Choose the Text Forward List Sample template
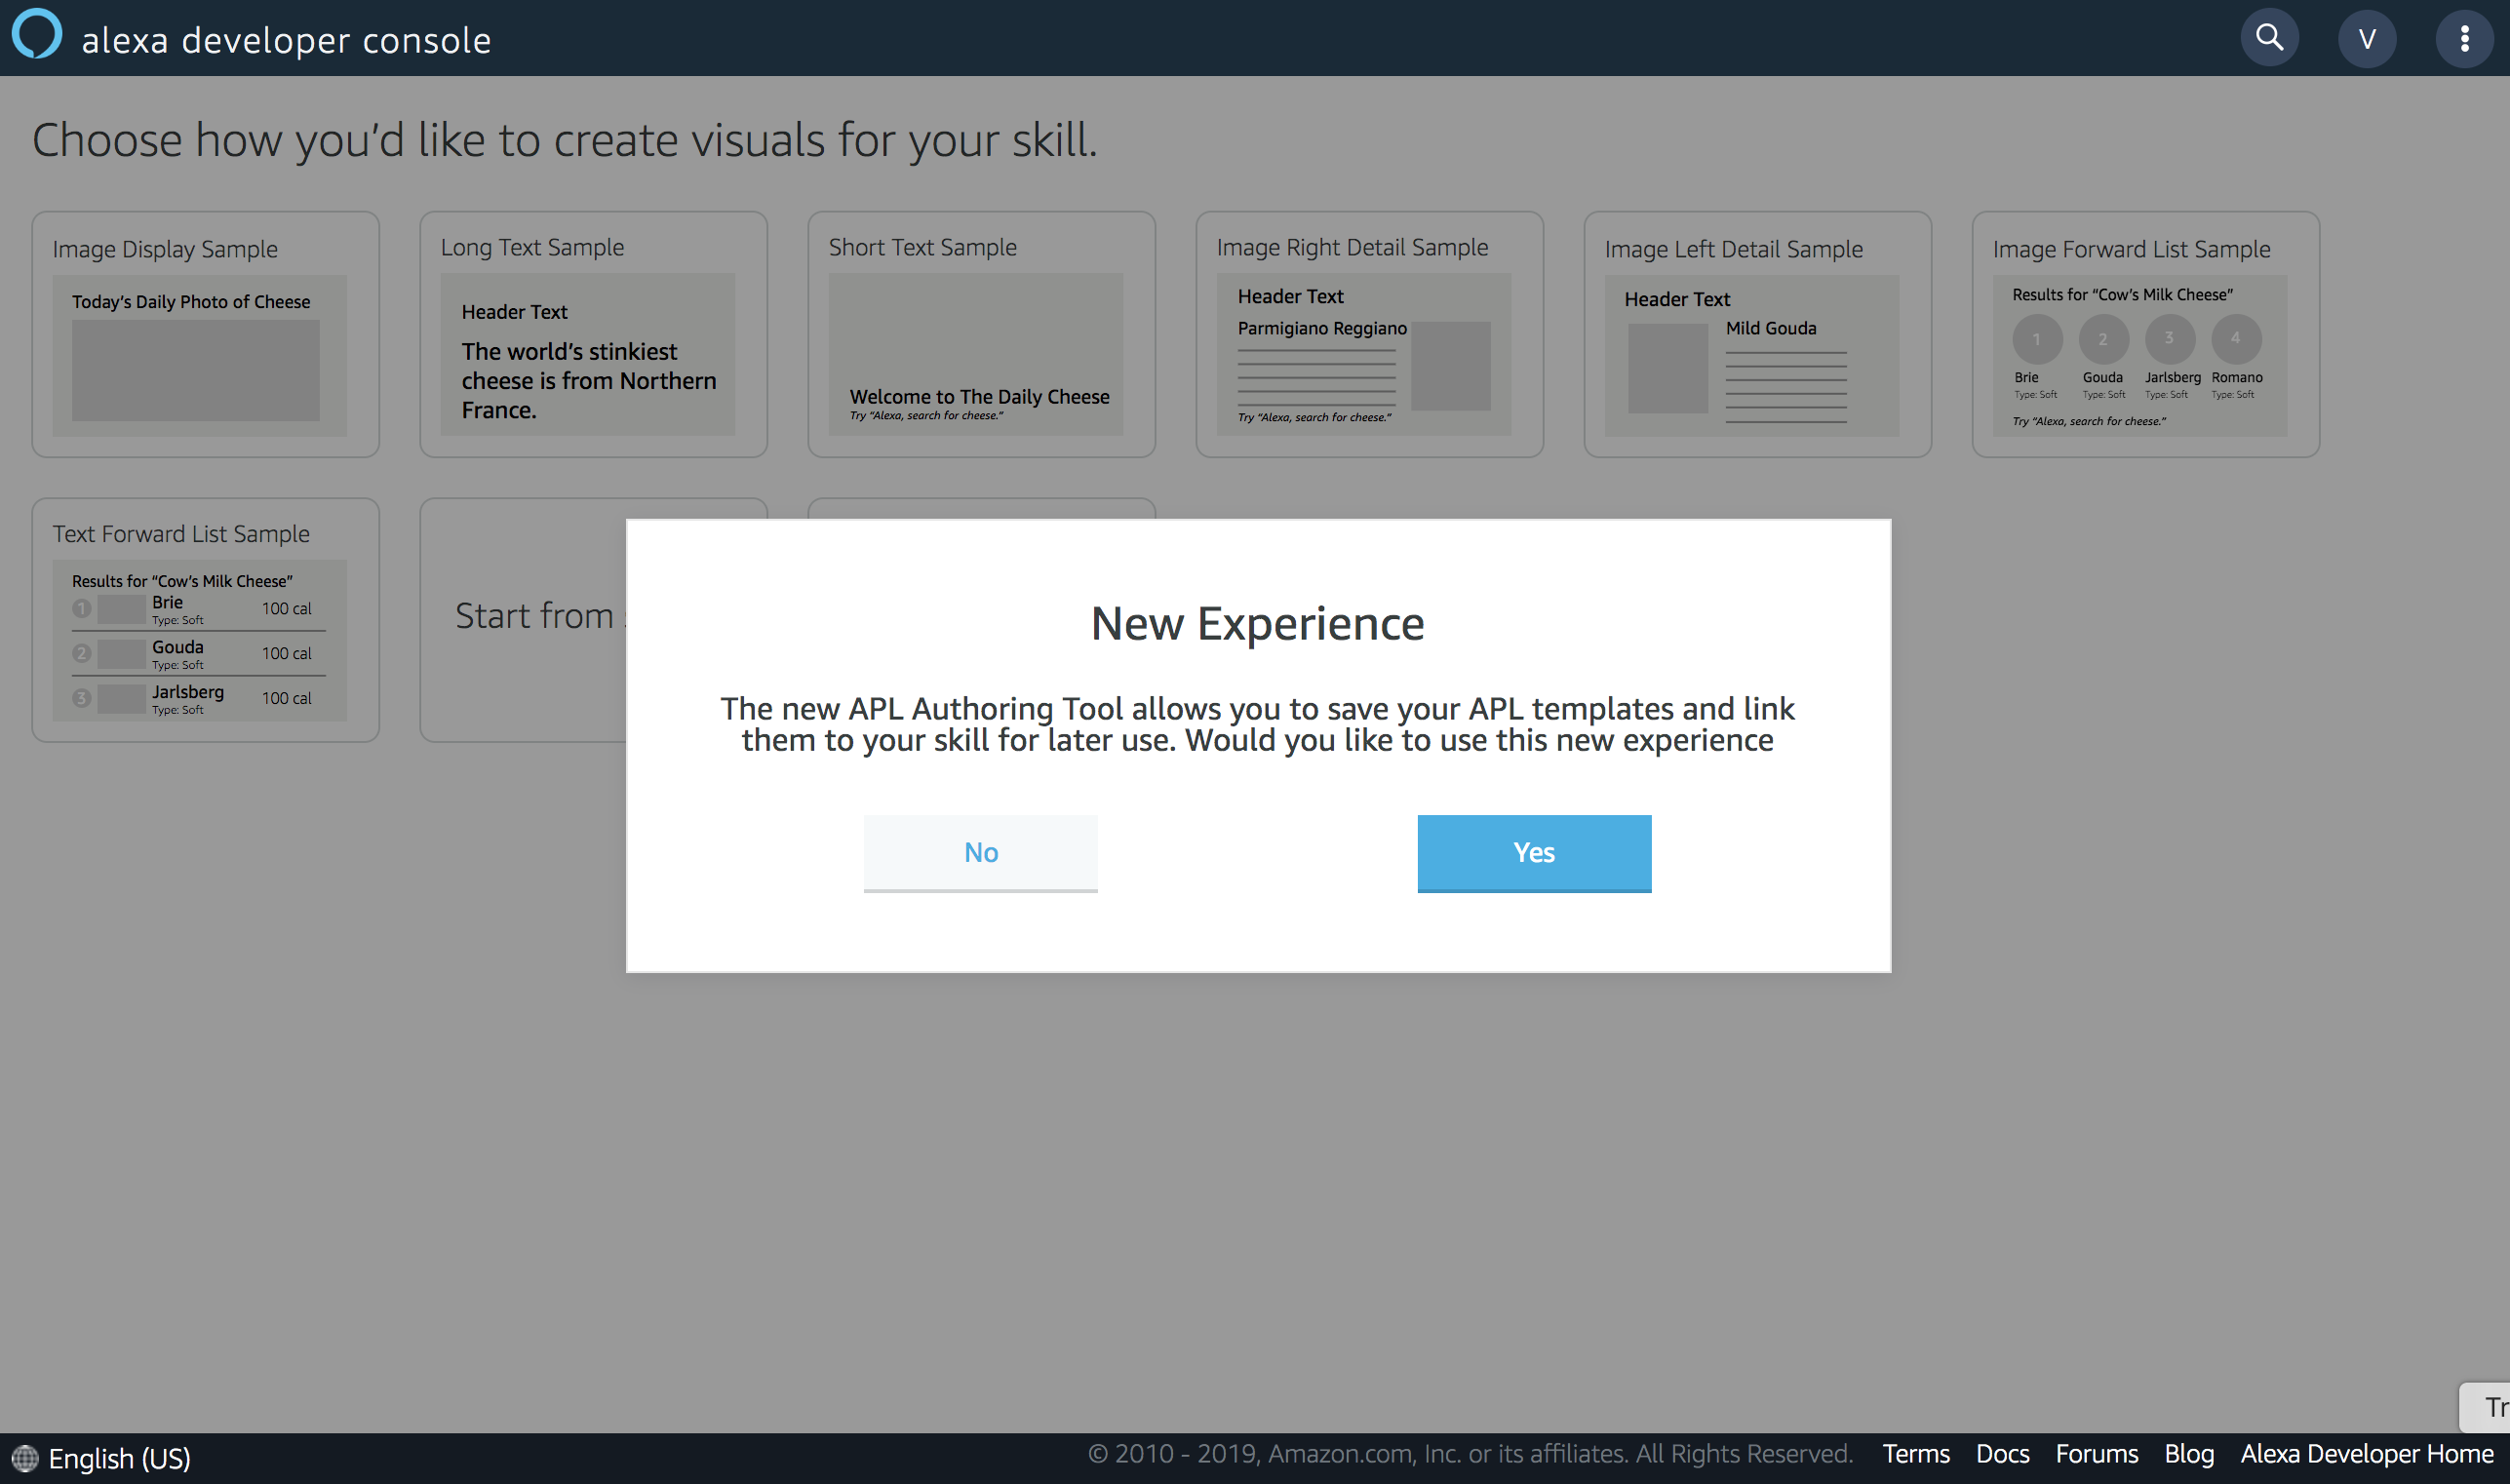 205,620
